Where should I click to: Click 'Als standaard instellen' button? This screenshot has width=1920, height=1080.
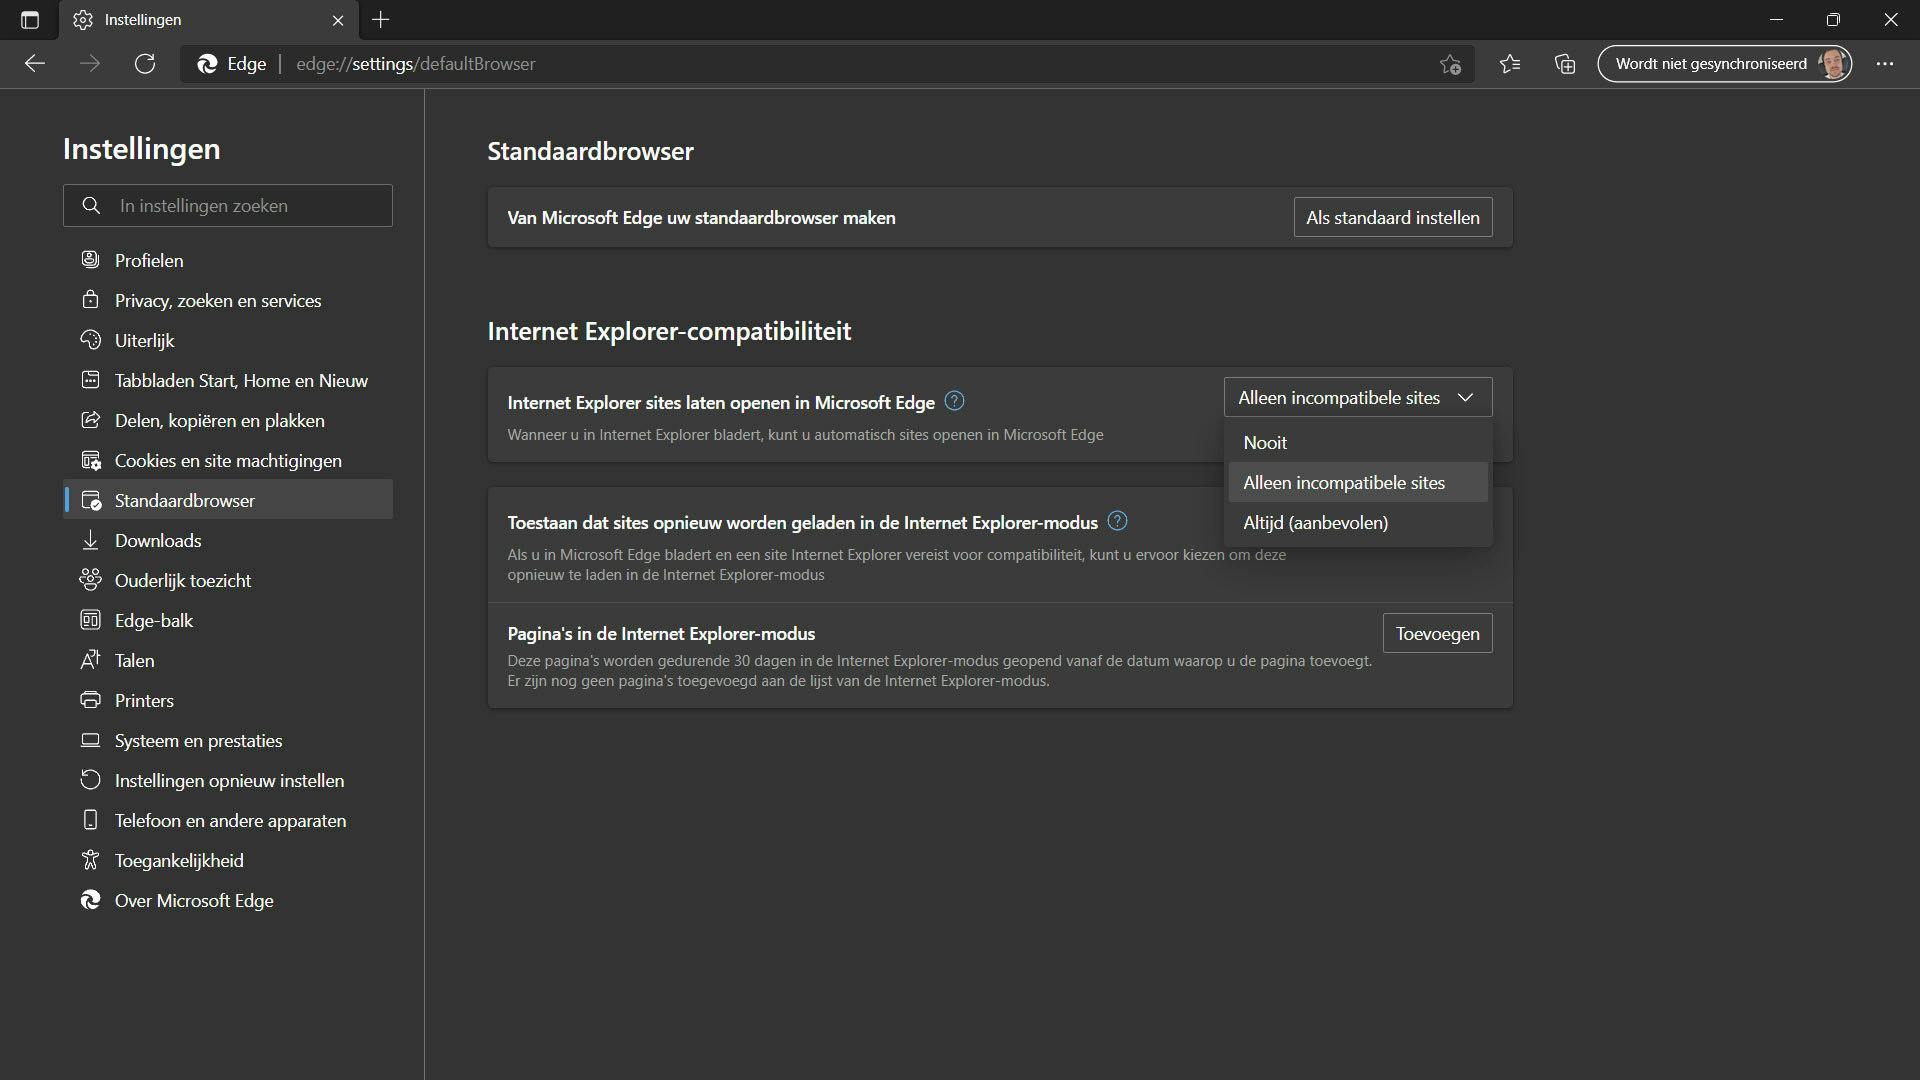1392,217
